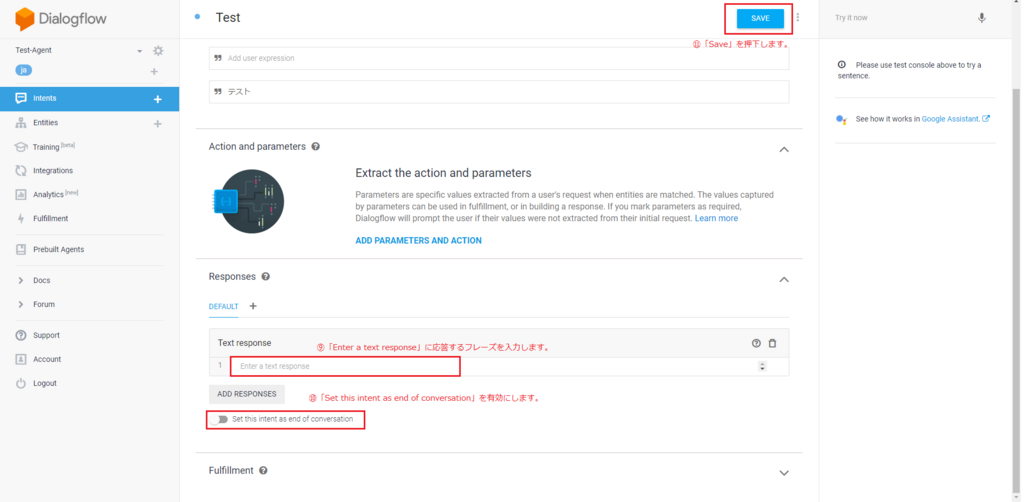
Task: Create intent with plus icon next to Intents
Action: coord(157,99)
